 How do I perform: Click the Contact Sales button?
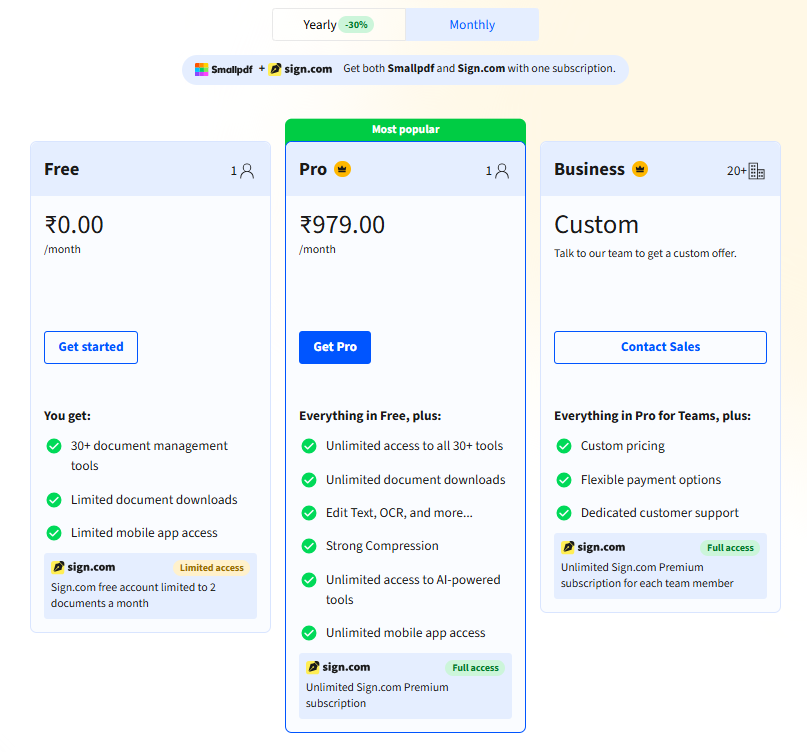660,347
